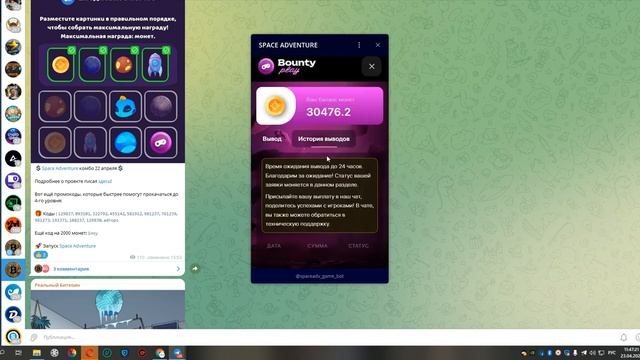Screen dimensions: 640x360
Task: Click the paperclip attach icon
Action: click(34, 338)
